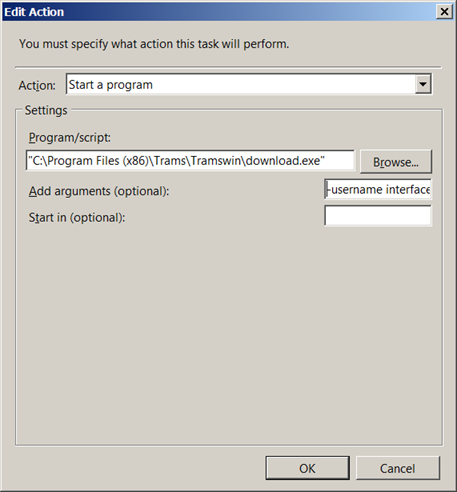Image resolution: width=457 pixels, height=492 pixels.
Task: Focus the empty Start in field
Action: click(378, 216)
